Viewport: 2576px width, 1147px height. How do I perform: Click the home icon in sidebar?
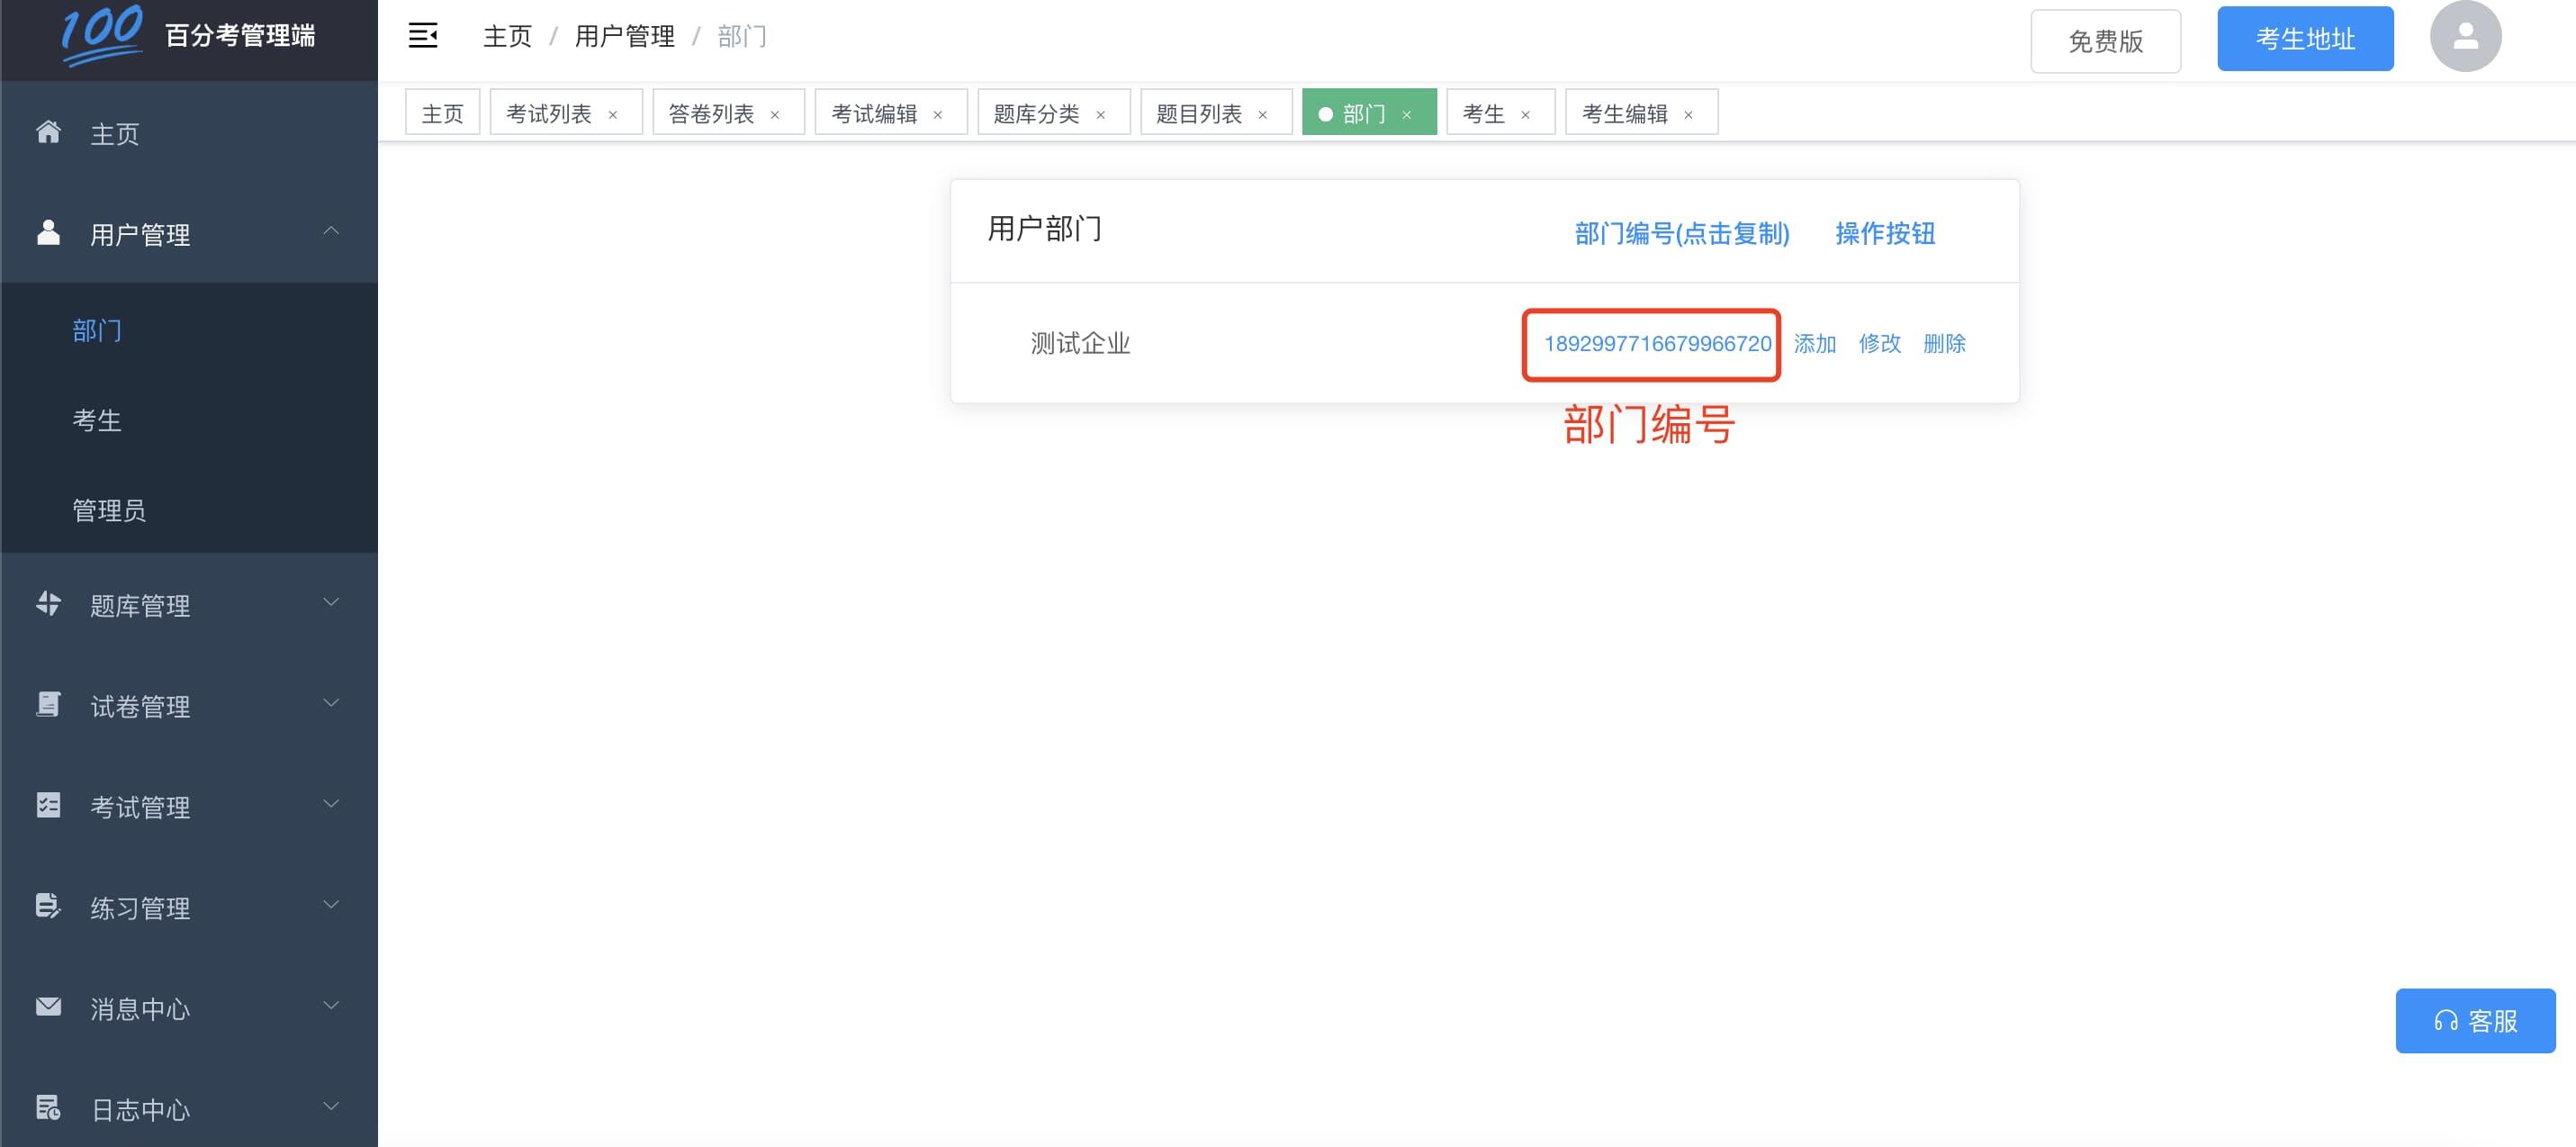coord(48,132)
